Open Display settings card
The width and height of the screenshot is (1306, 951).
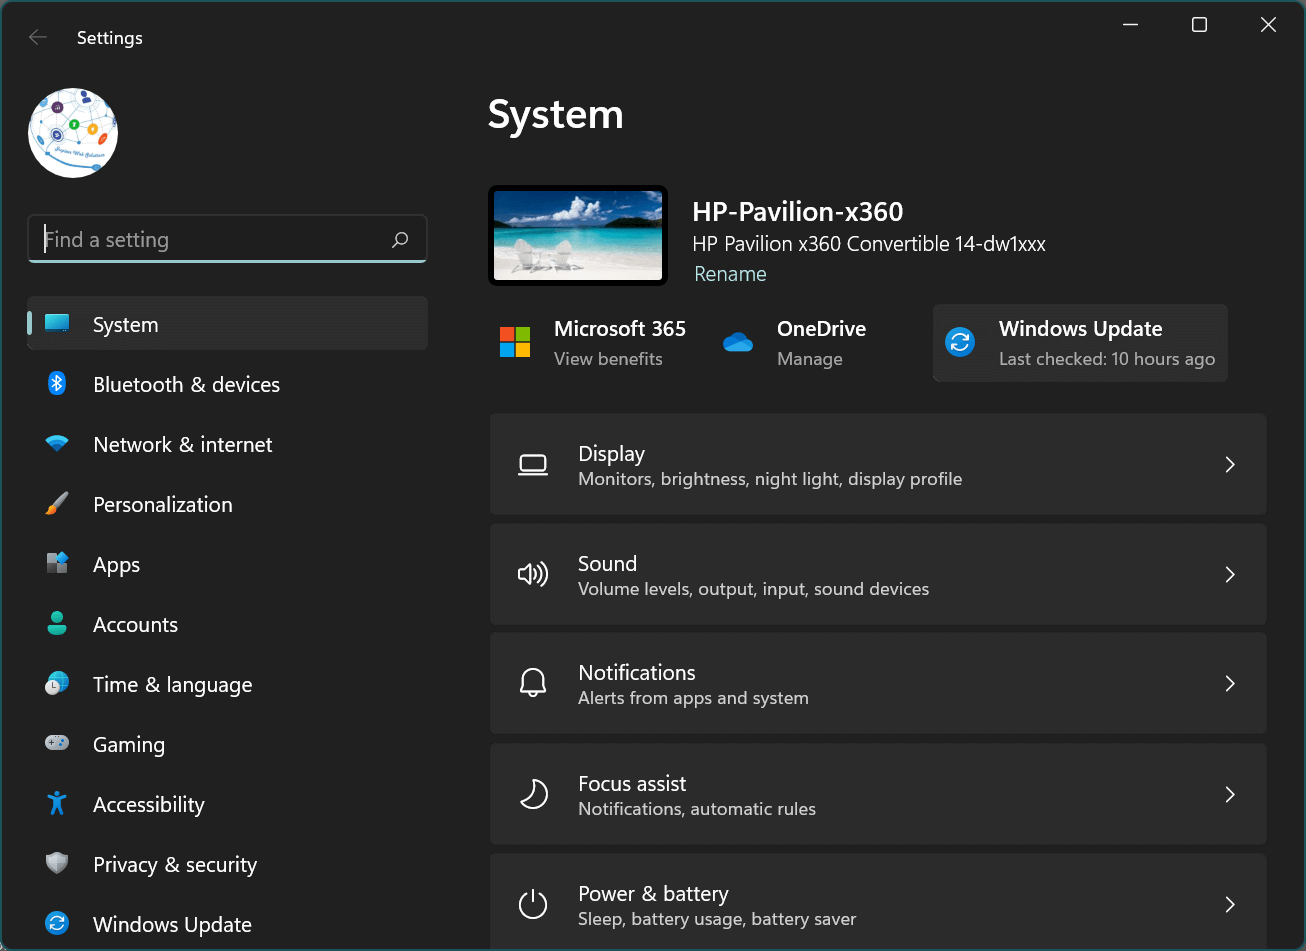pos(878,465)
